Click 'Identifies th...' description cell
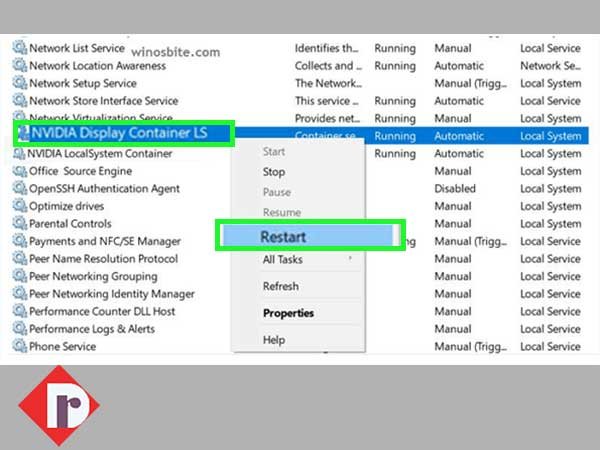 click(327, 48)
